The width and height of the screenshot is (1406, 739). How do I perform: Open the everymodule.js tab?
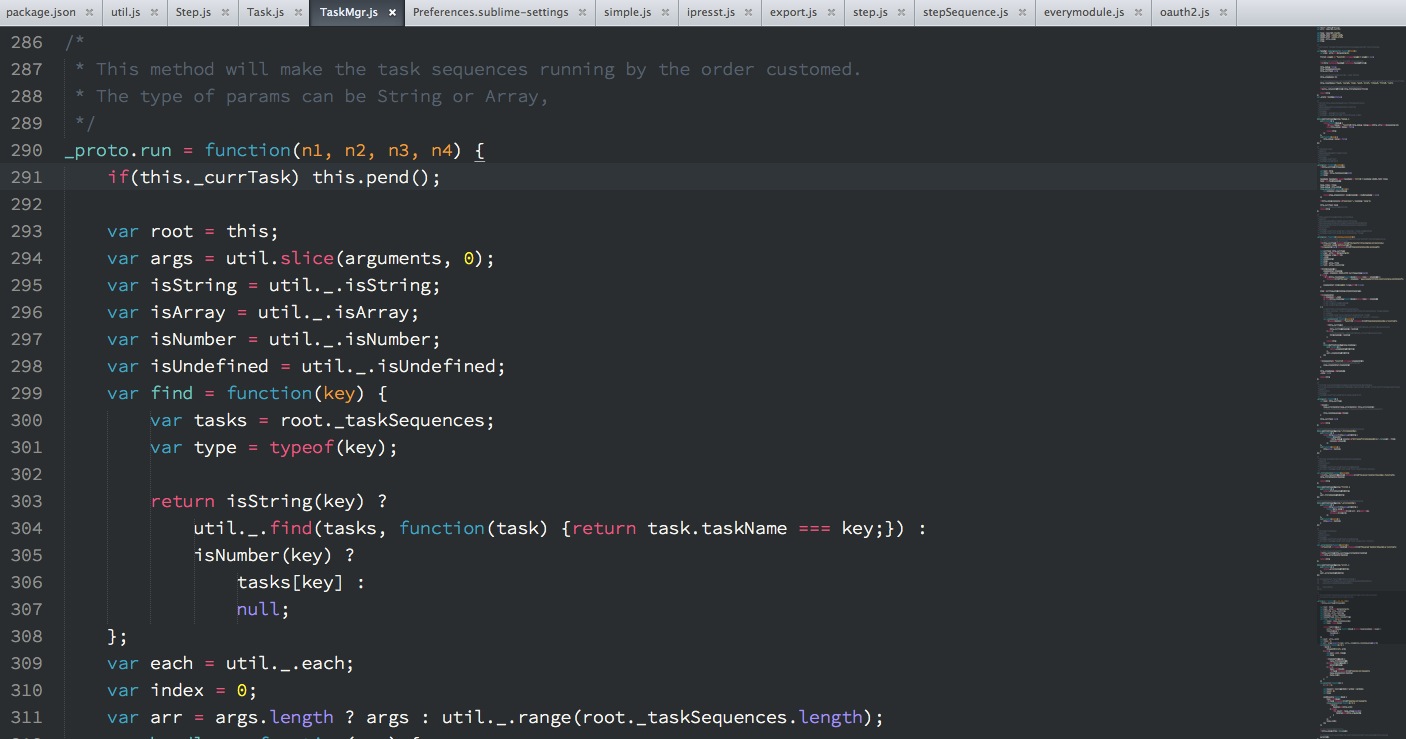click(x=1083, y=13)
